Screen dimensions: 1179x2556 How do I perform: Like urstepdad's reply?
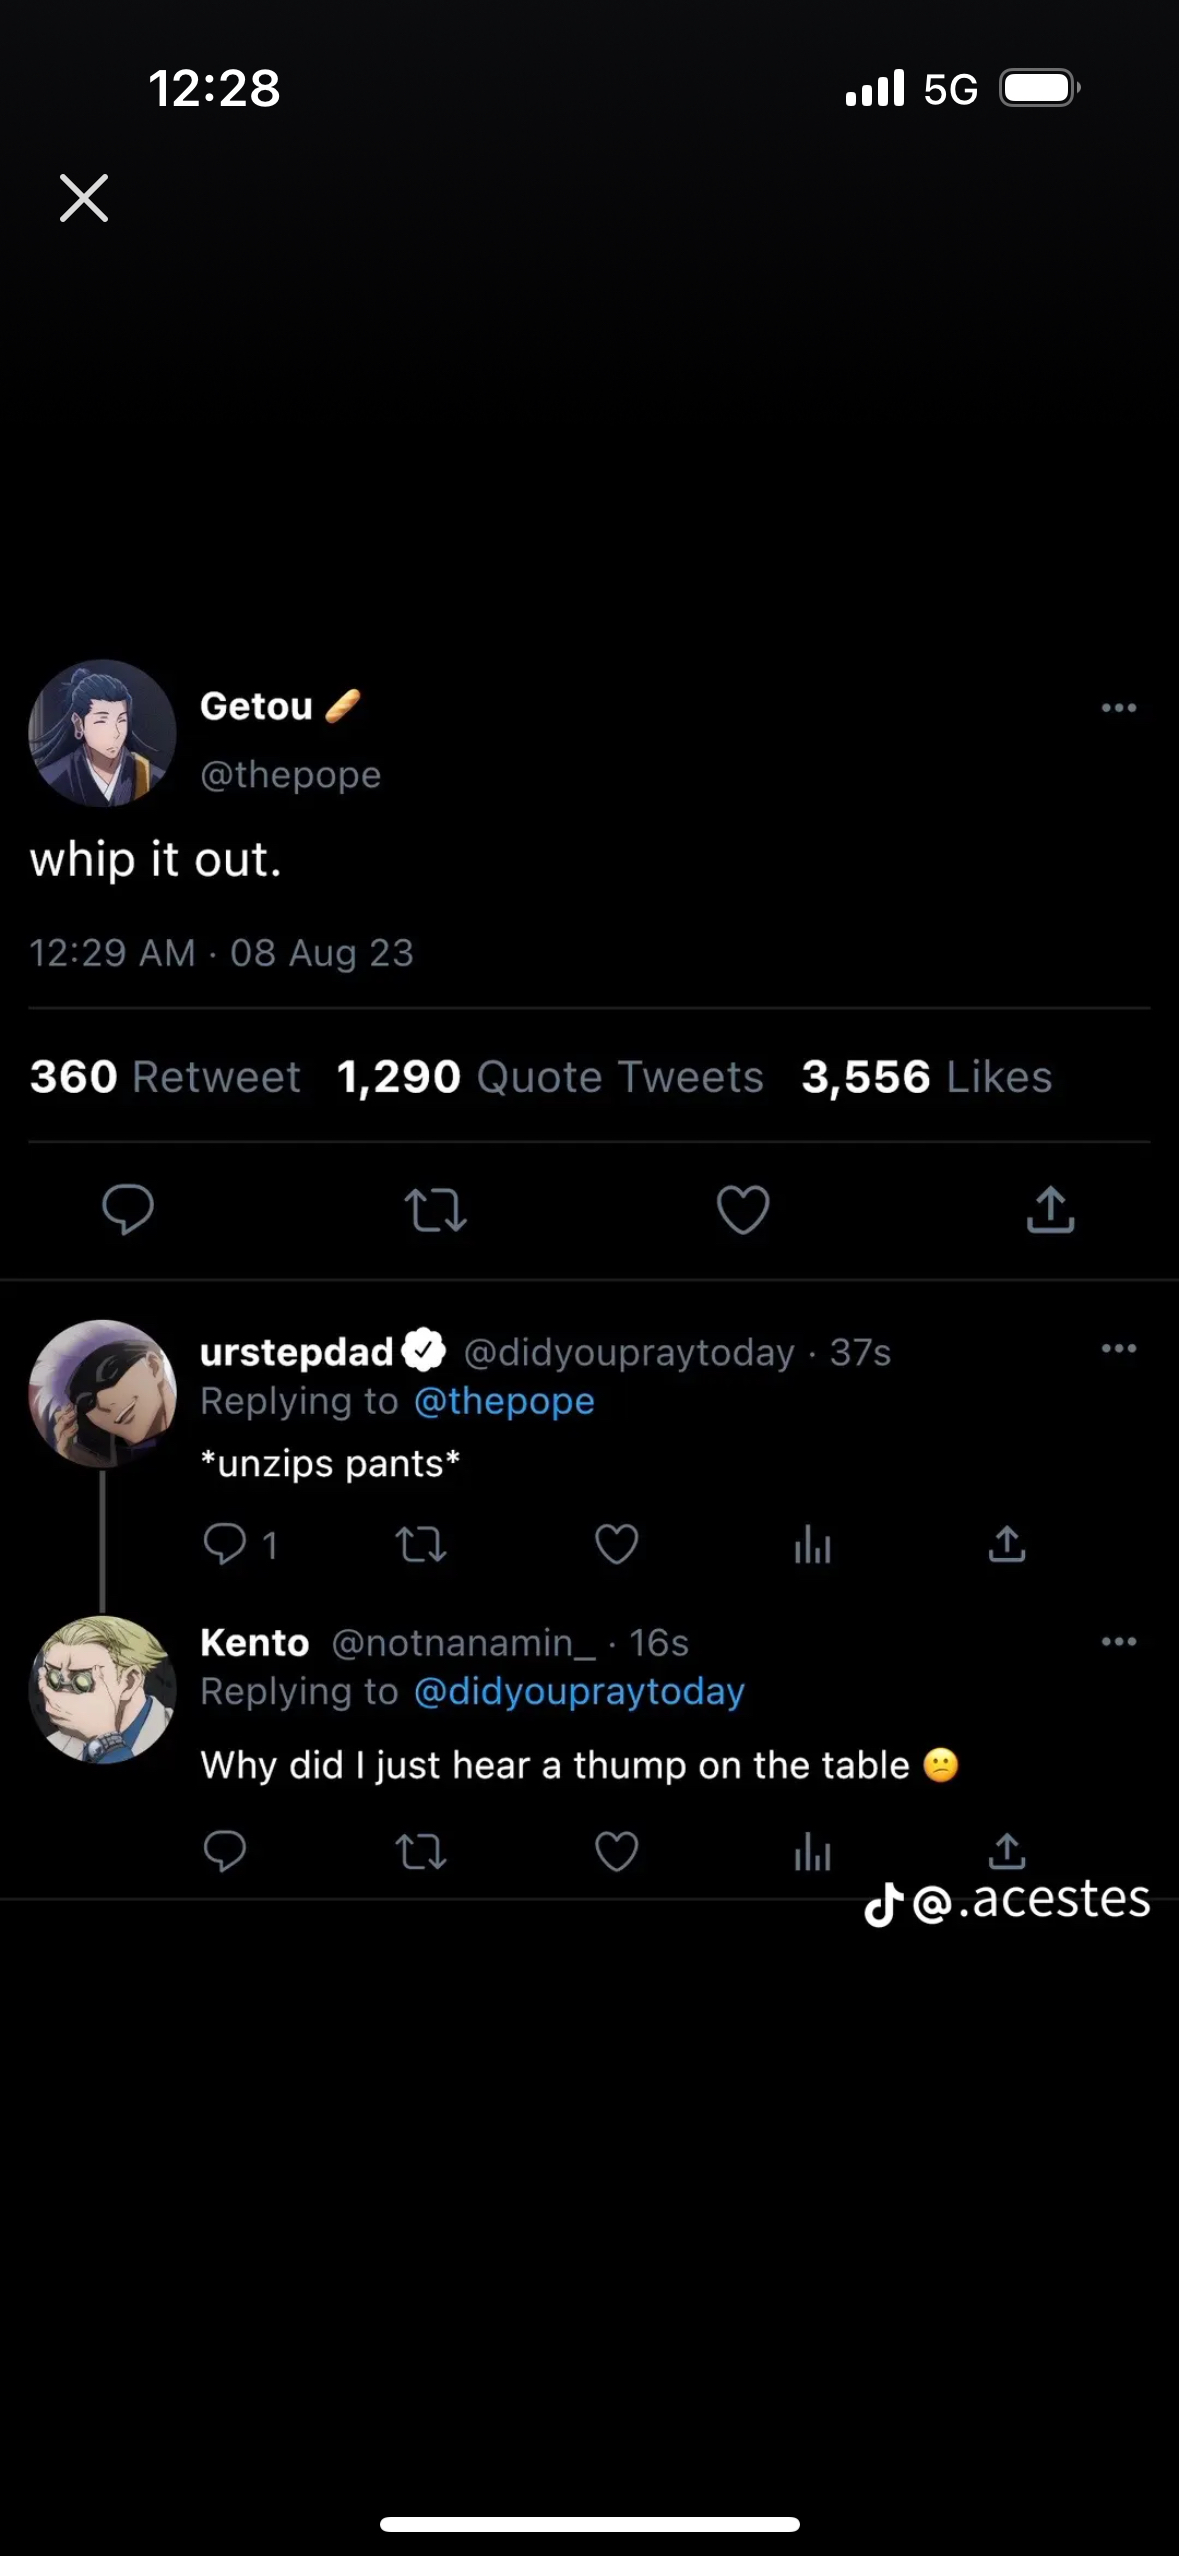[x=616, y=1544]
